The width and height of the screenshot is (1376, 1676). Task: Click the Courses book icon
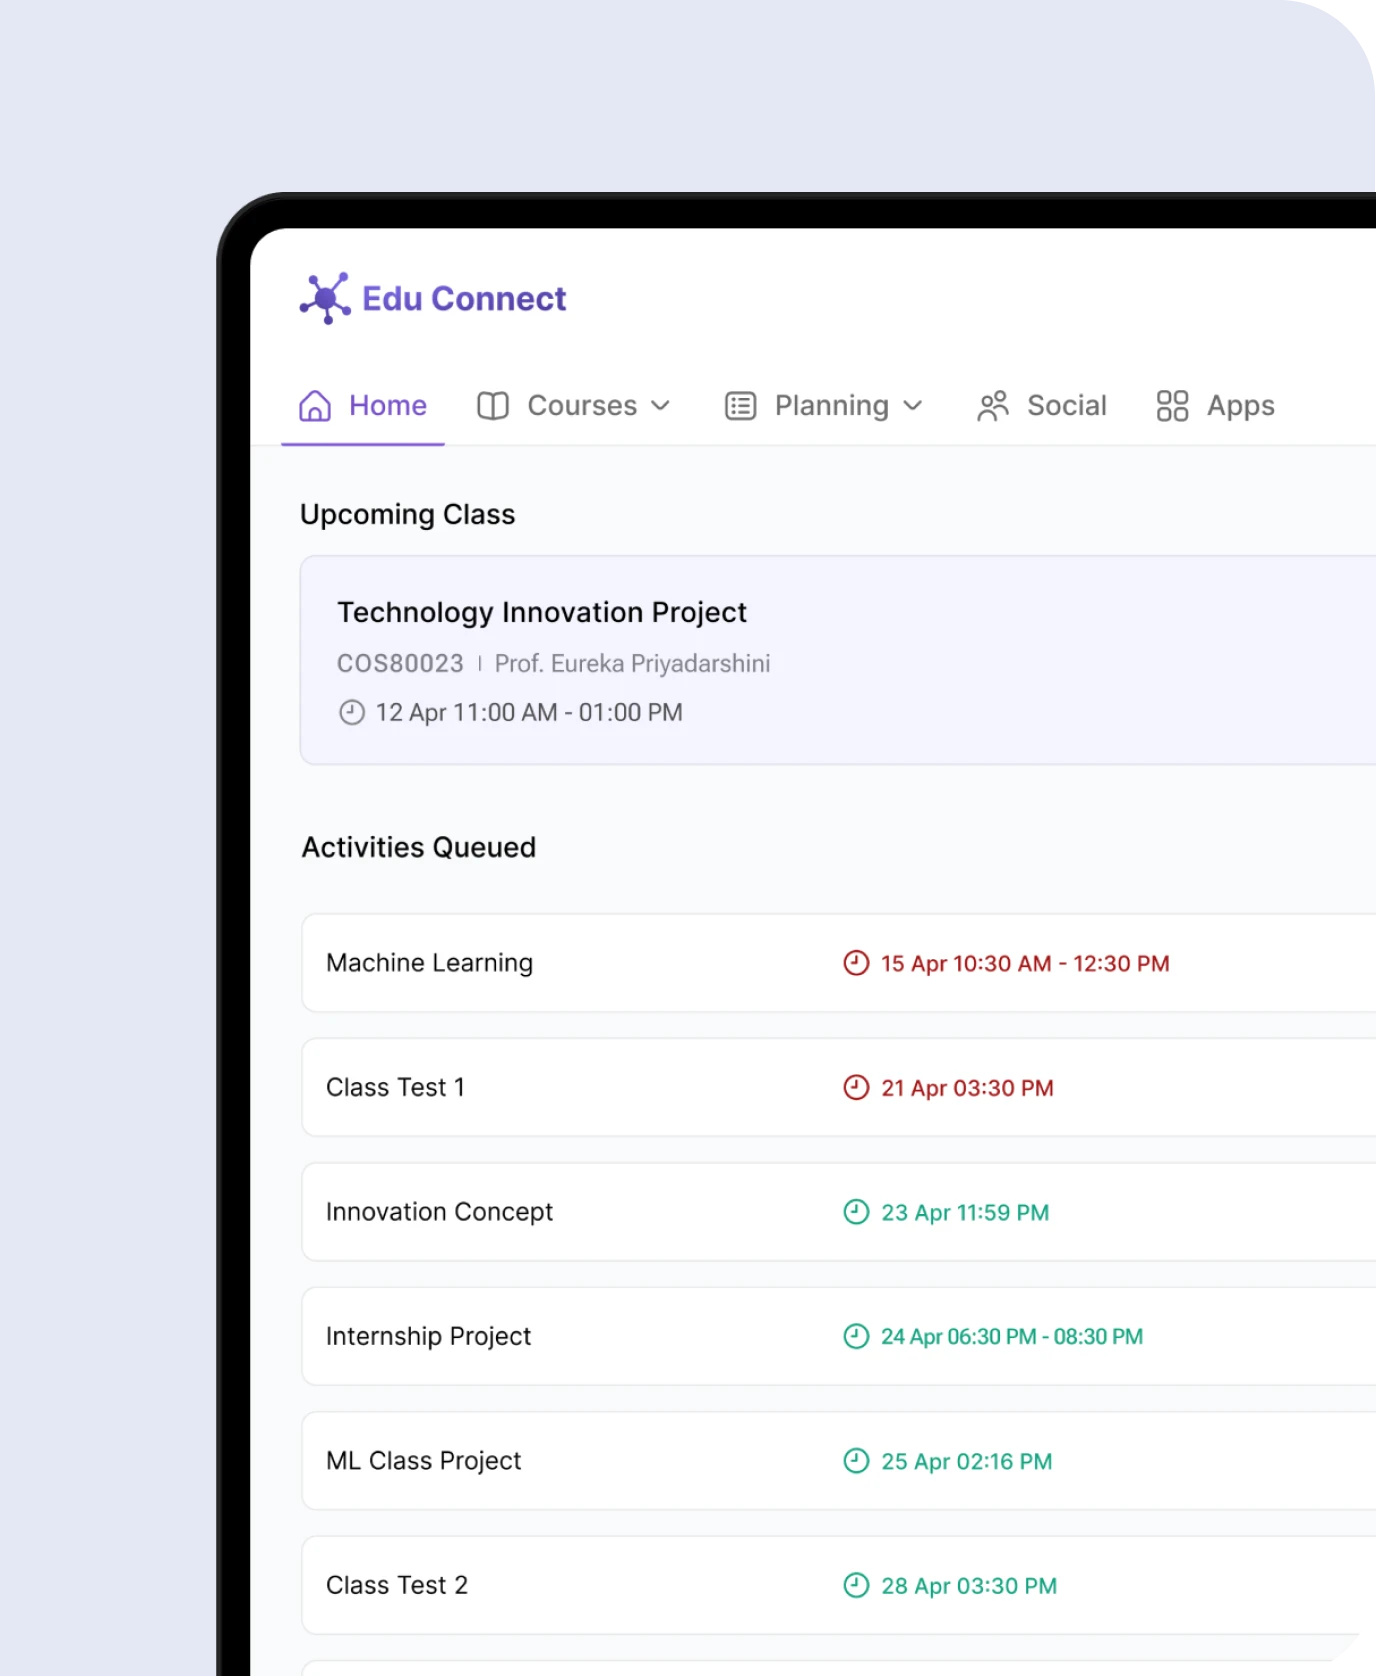pos(493,406)
